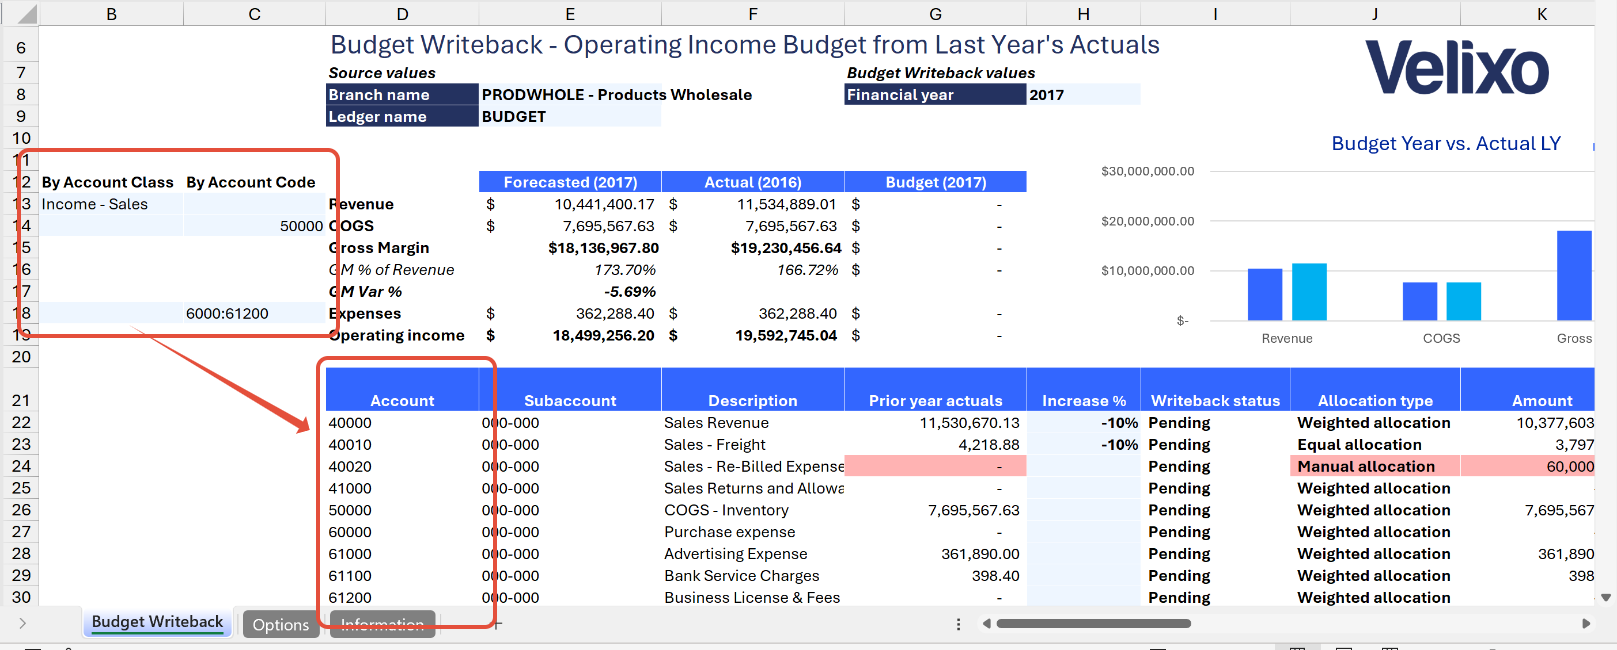The width and height of the screenshot is (1617, 650).
Task: Switch to the Options sheet tab
Action: pos(281,624)
